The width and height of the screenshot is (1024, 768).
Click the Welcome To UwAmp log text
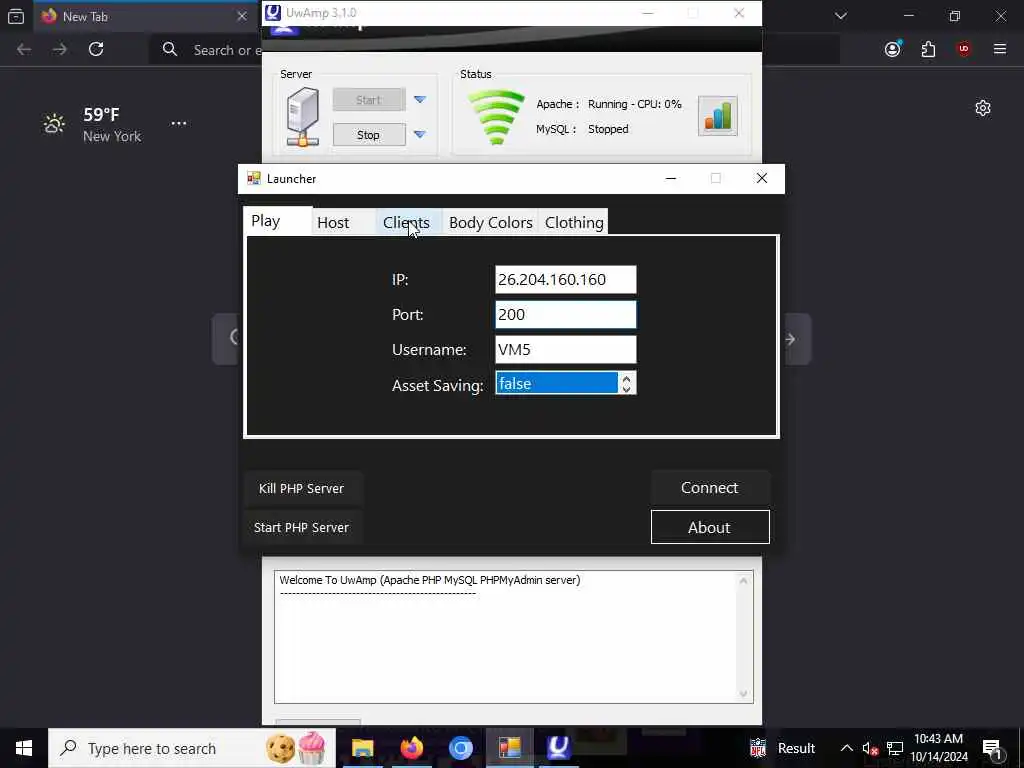430,580
